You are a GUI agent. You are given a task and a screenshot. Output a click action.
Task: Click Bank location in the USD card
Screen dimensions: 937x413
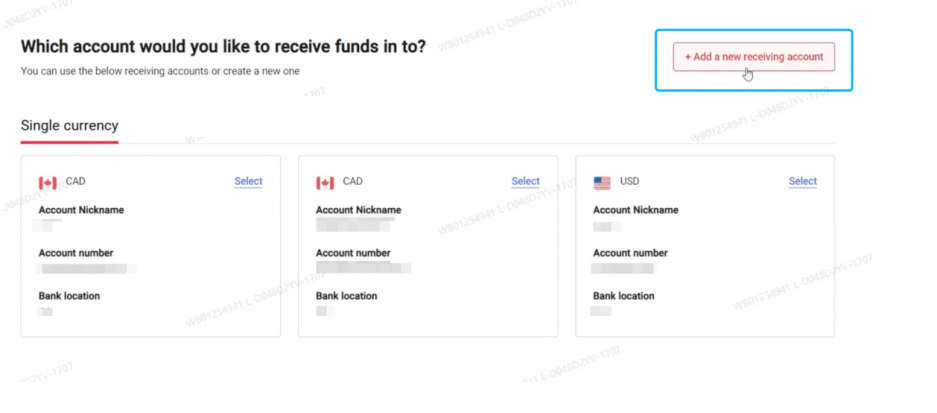(623, 296)
